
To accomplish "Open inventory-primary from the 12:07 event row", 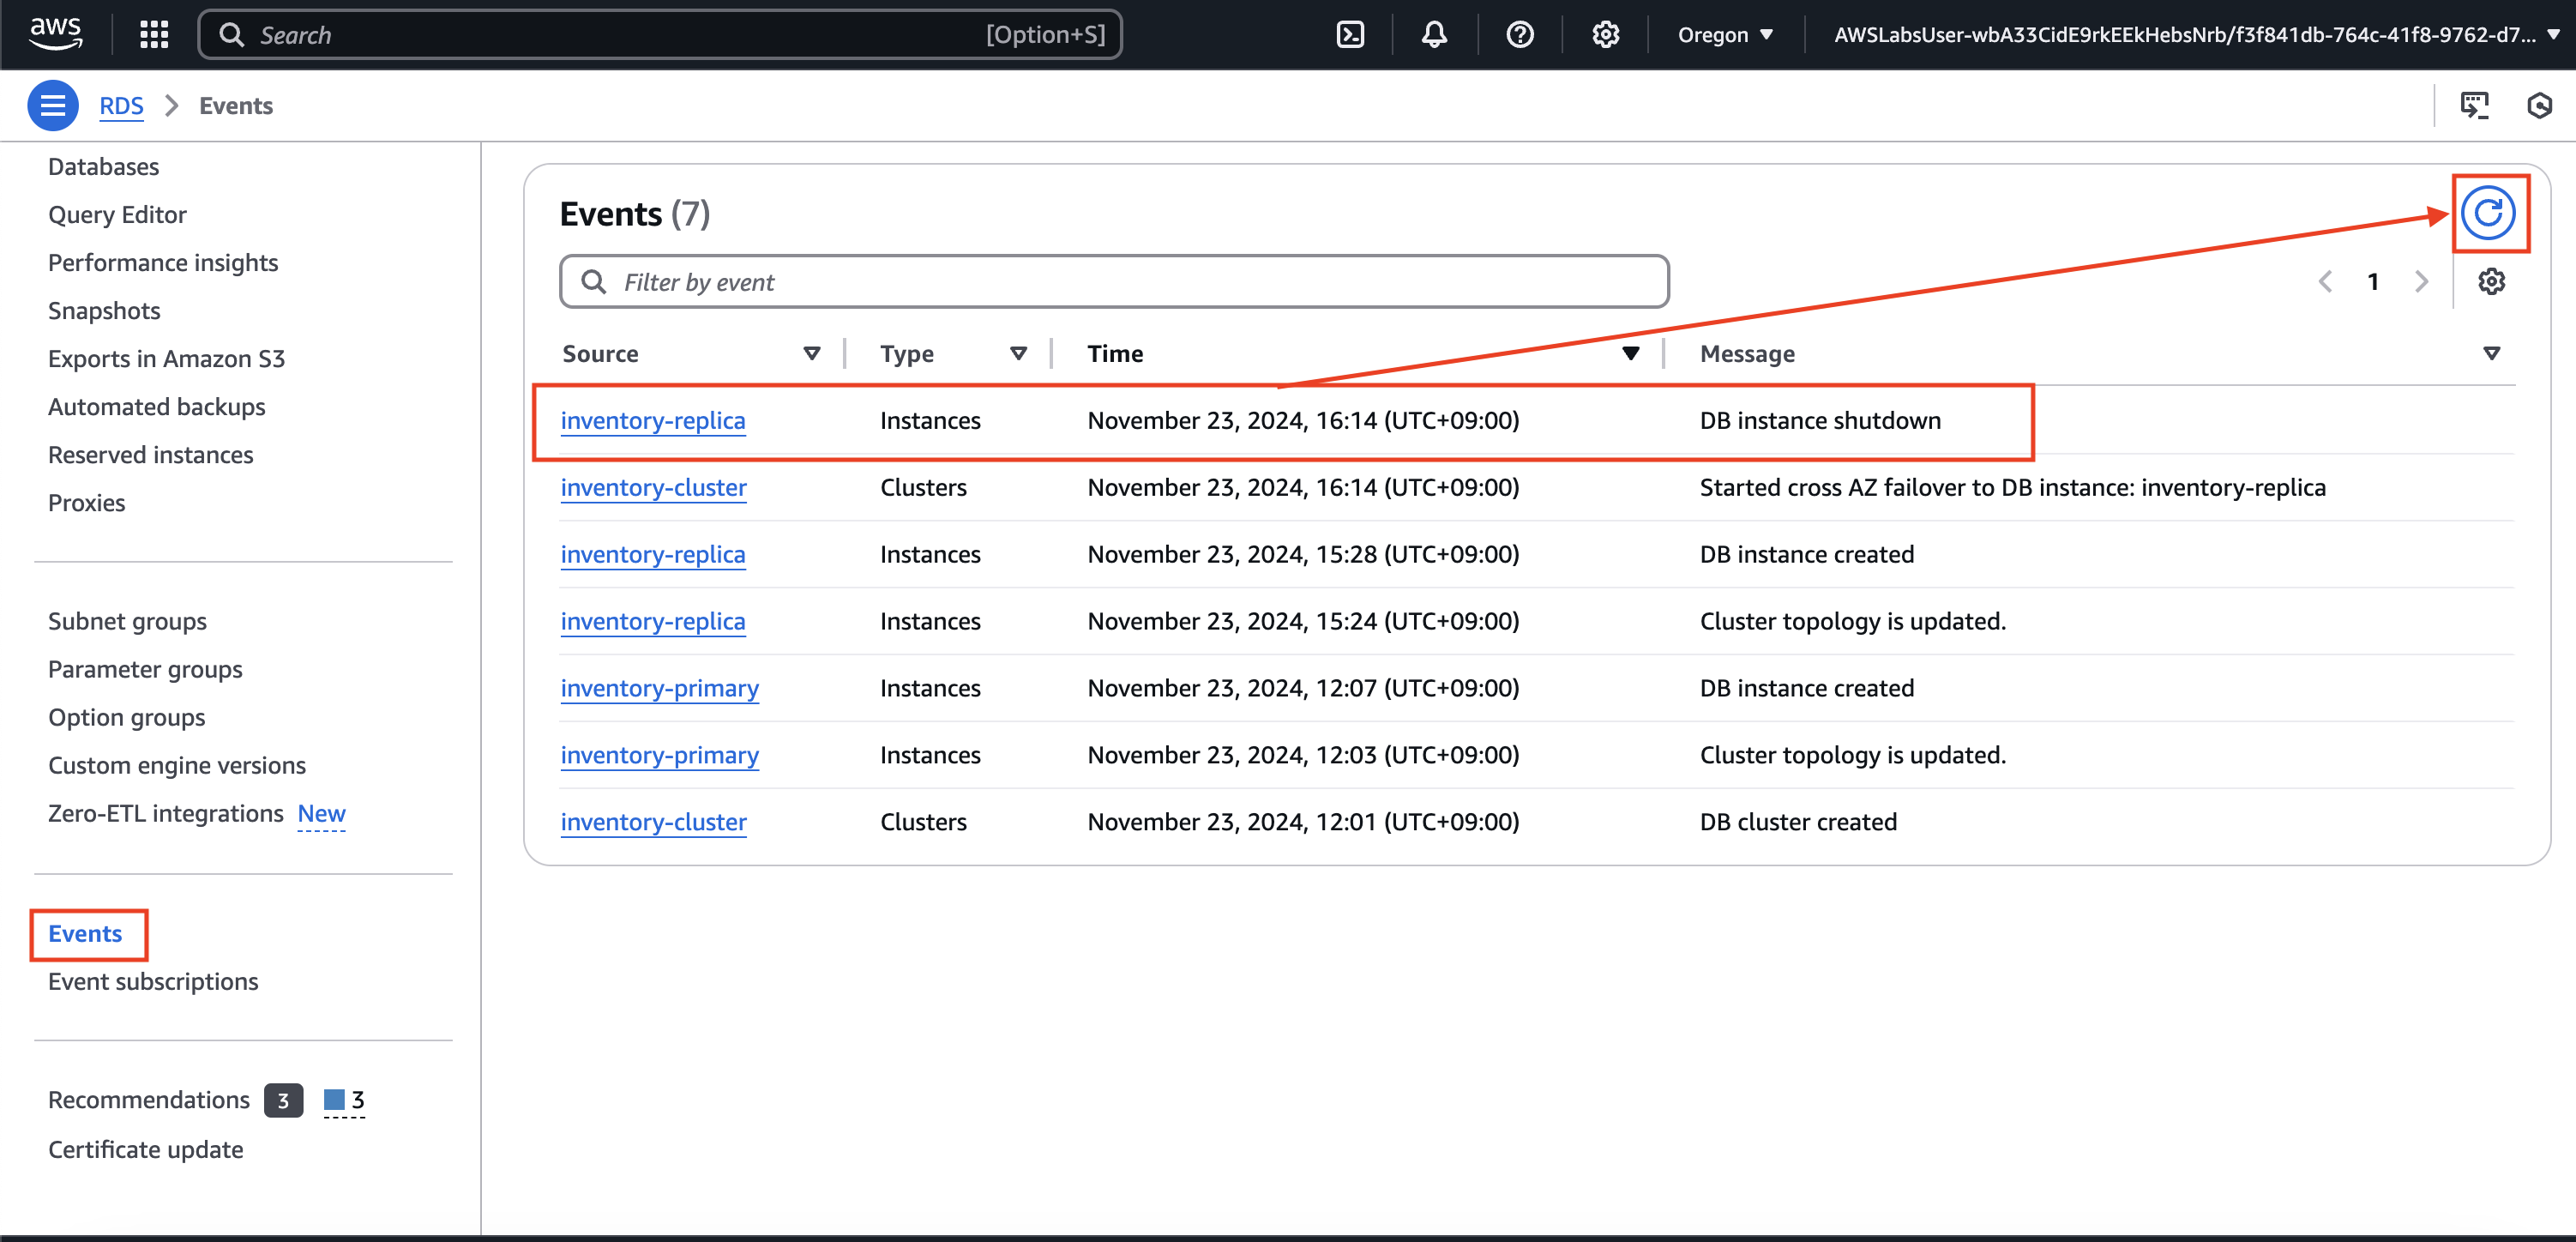I will pyautogui.click(x=660, y=689).
